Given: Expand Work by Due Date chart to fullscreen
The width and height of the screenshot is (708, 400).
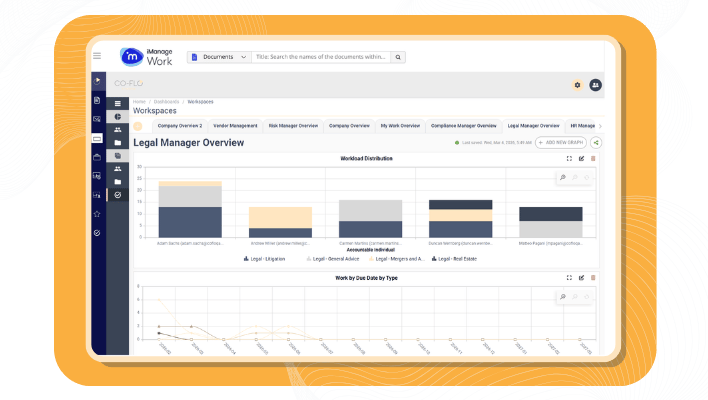Looking at the screenshot, I should tap(569, 278).
